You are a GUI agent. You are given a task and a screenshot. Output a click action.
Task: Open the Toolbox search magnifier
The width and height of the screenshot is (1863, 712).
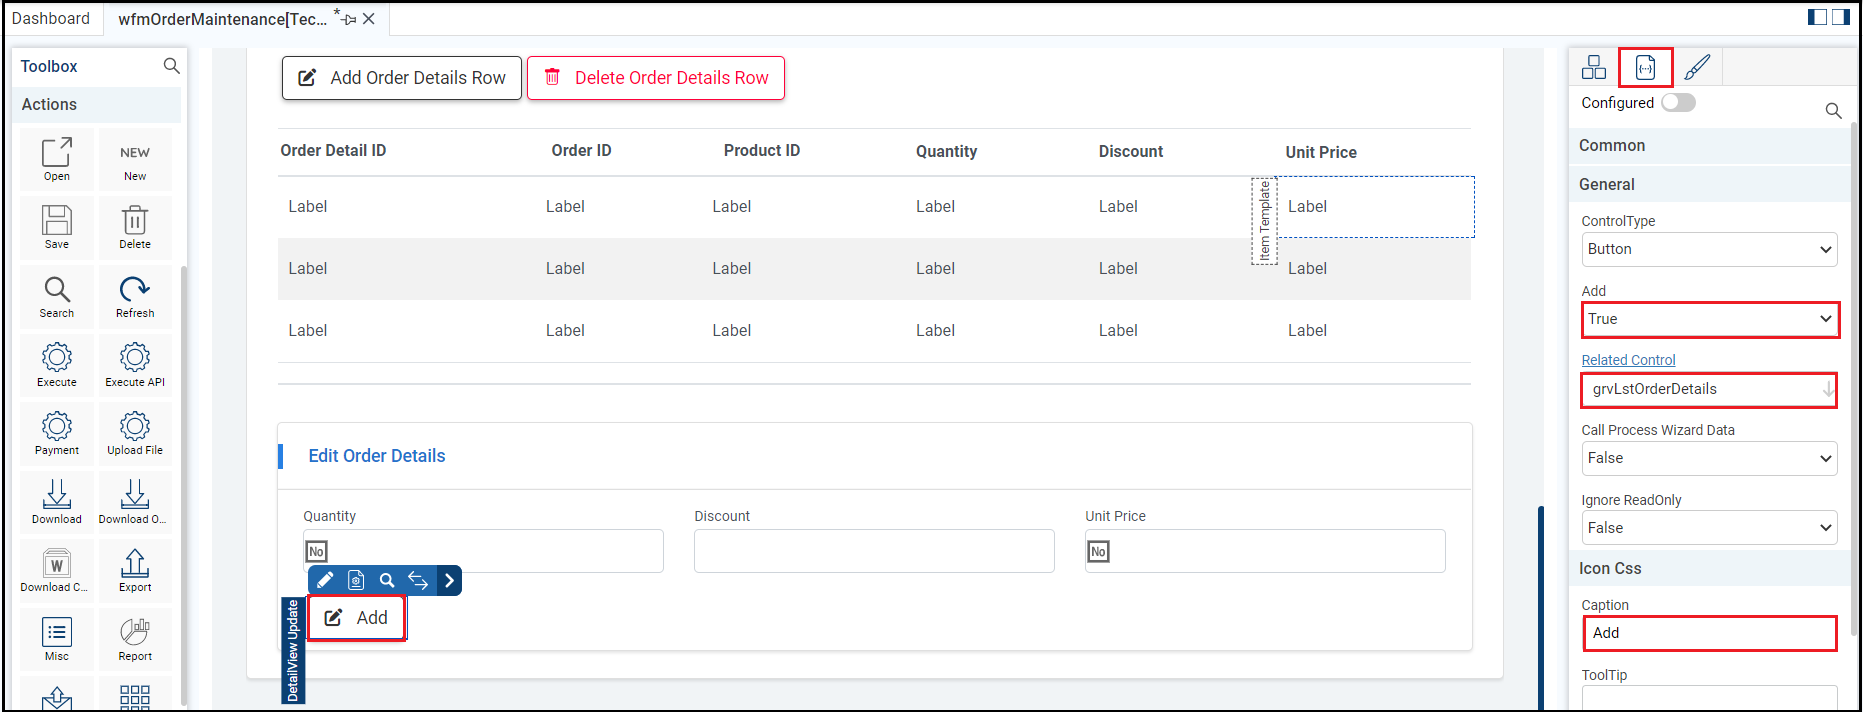172,66
